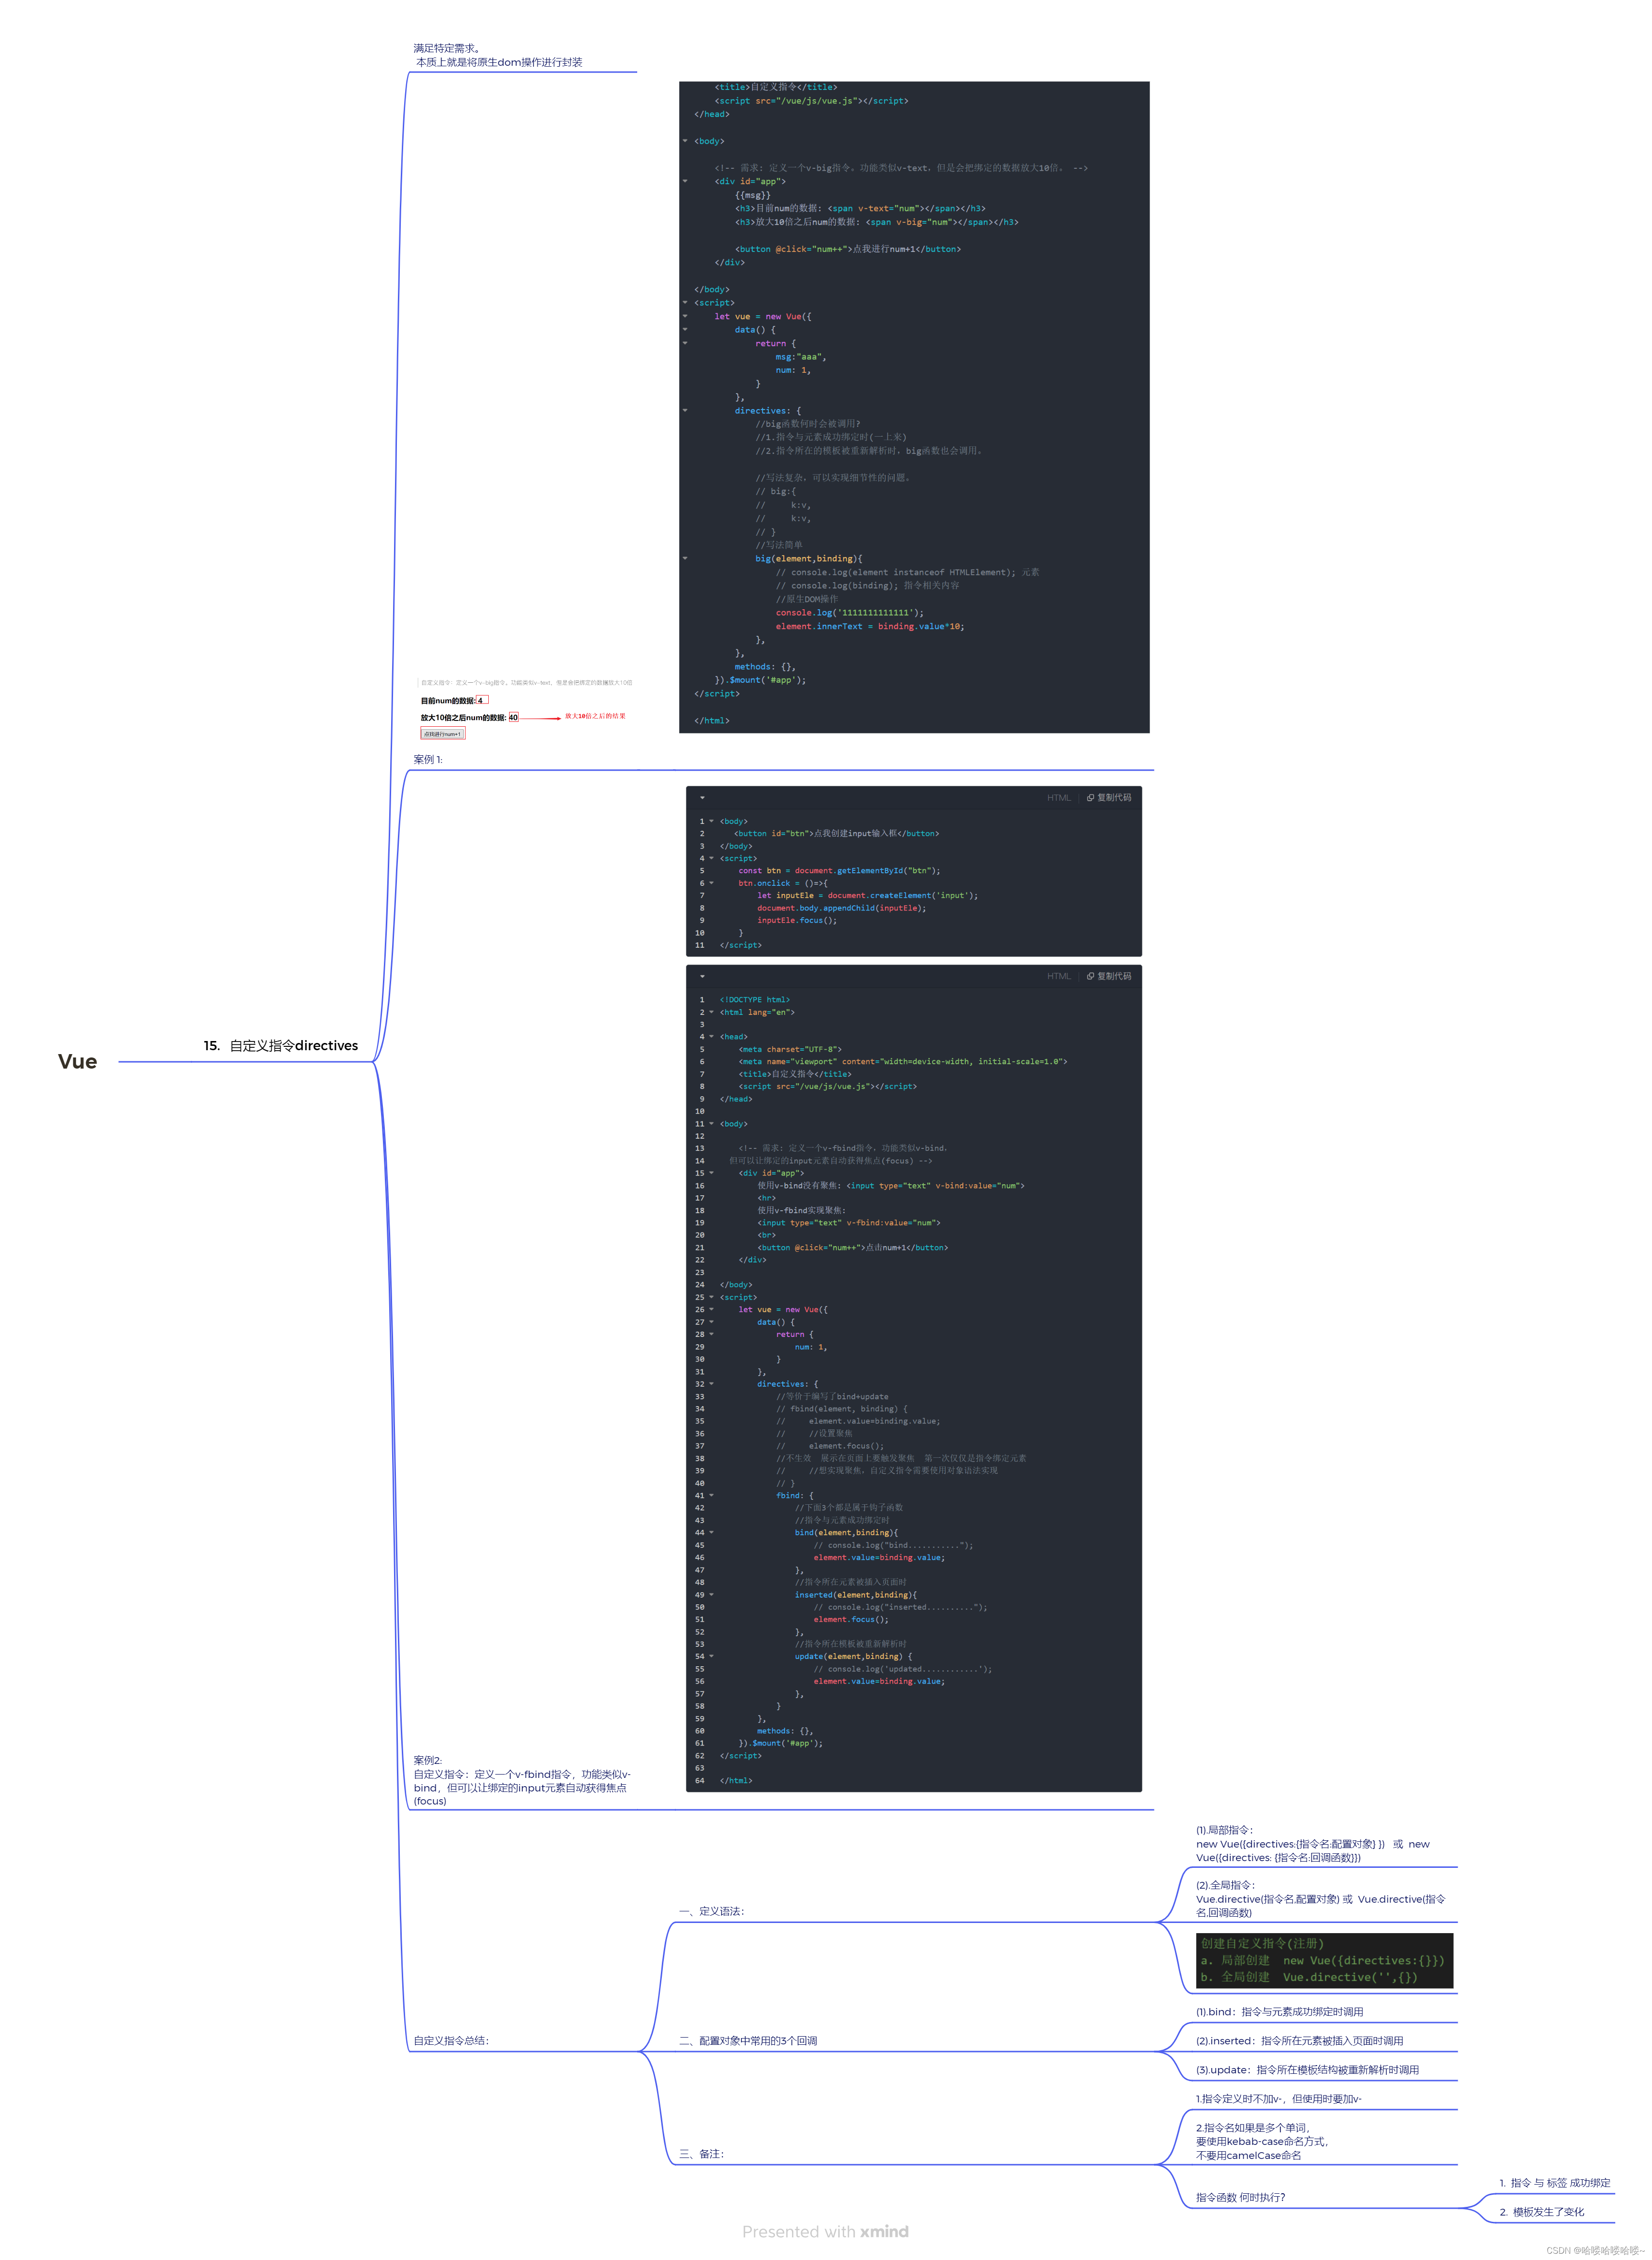Collapse the fbind fold arrow on line 41

(x=711, y=1496)
